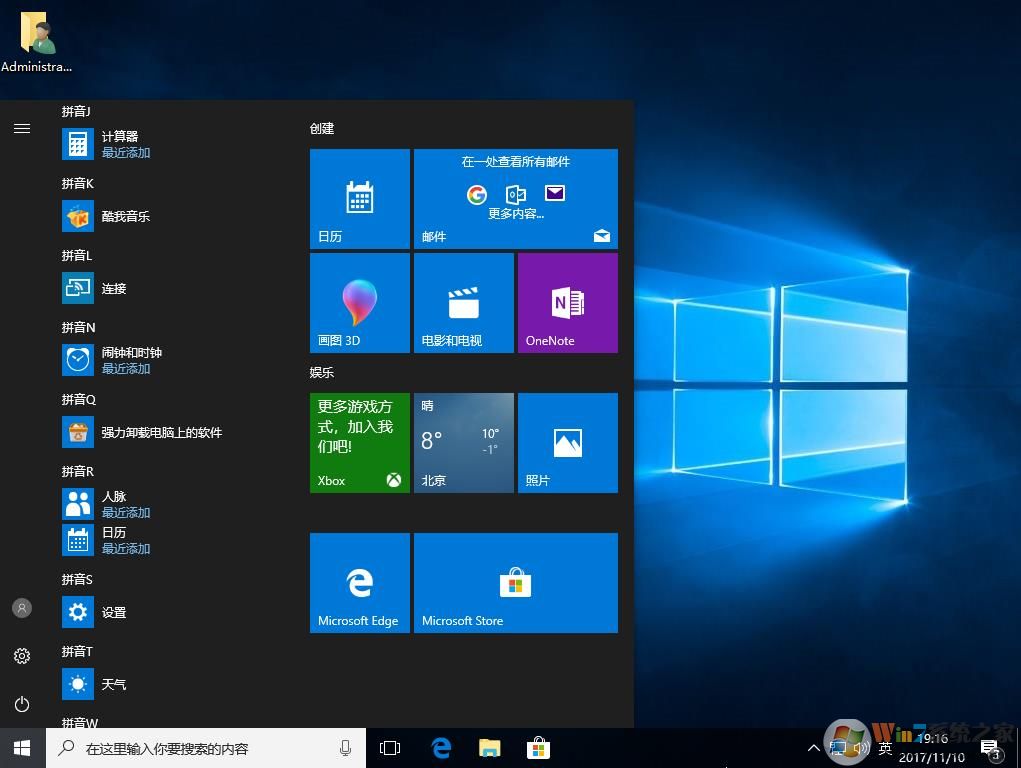Click the microphone icon in search box
1021x768 pixels.
(x=346, y=748)
